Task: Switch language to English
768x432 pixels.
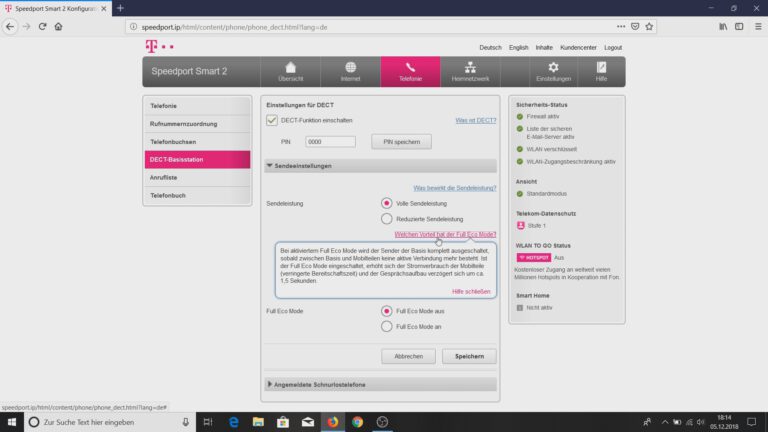Action: point(518,48)
